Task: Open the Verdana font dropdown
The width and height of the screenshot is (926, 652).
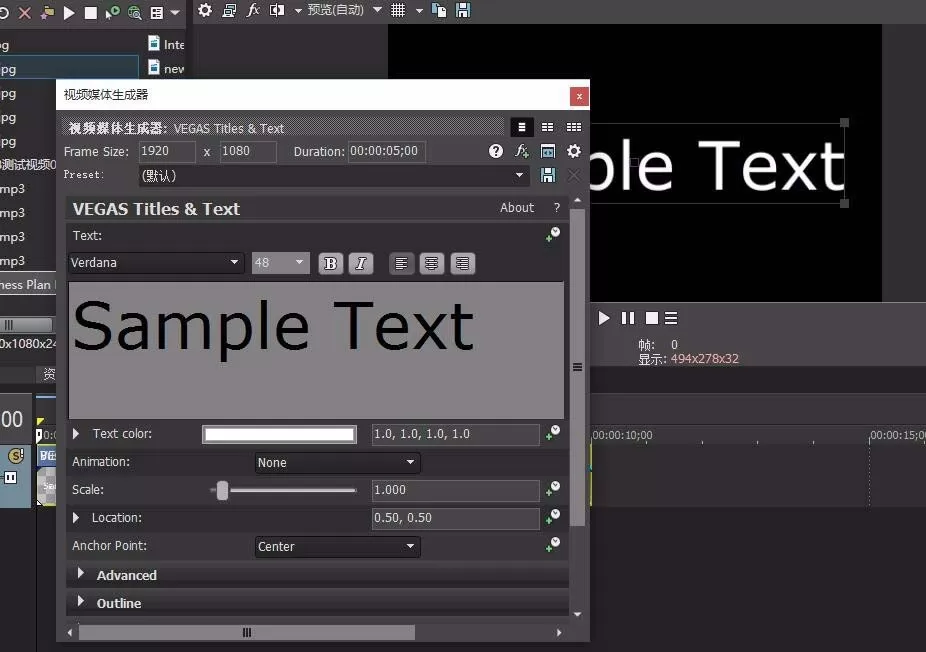Action: click(155, 263)
